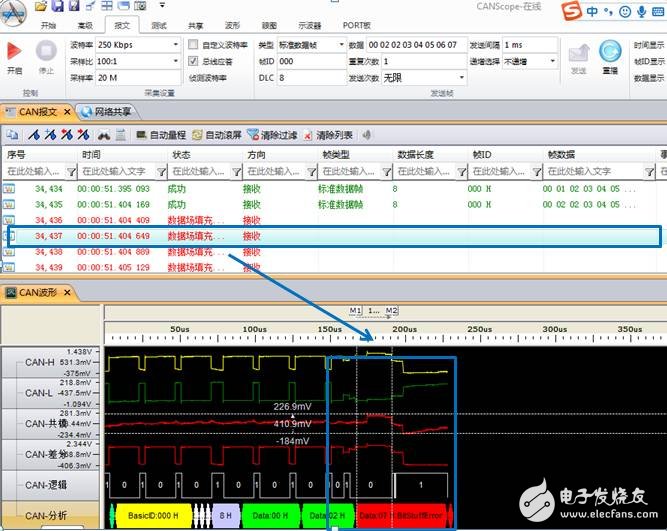Enable the 自定义波特率 checkbox
Image resolution: width=667 pixels, height=531 pixels.
(193, 44)
